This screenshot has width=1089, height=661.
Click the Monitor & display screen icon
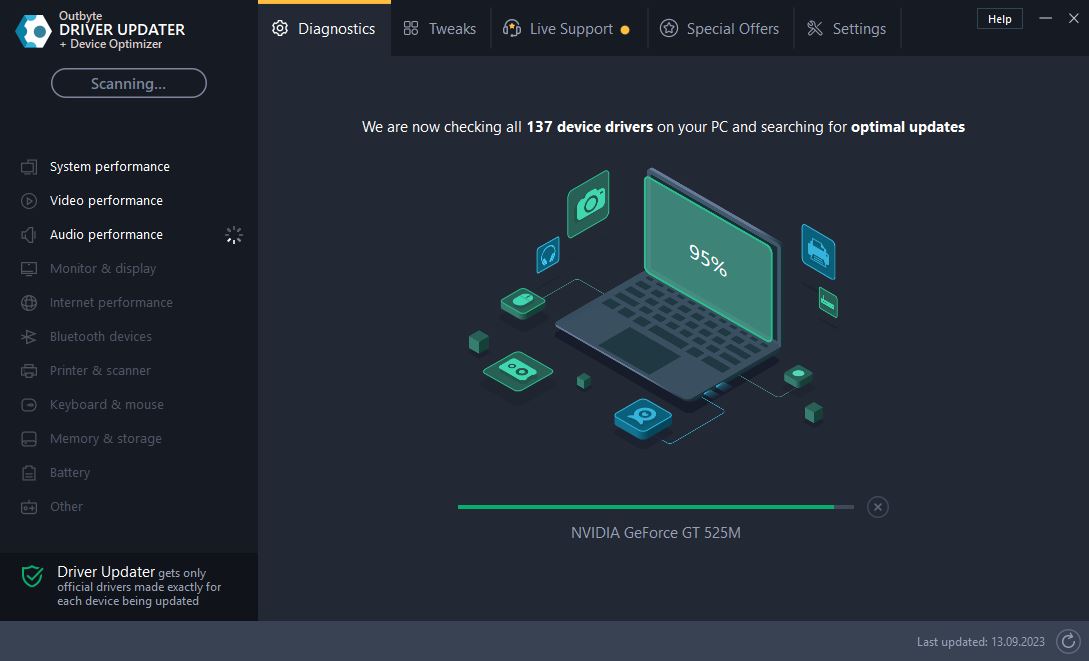pos(28,269)
